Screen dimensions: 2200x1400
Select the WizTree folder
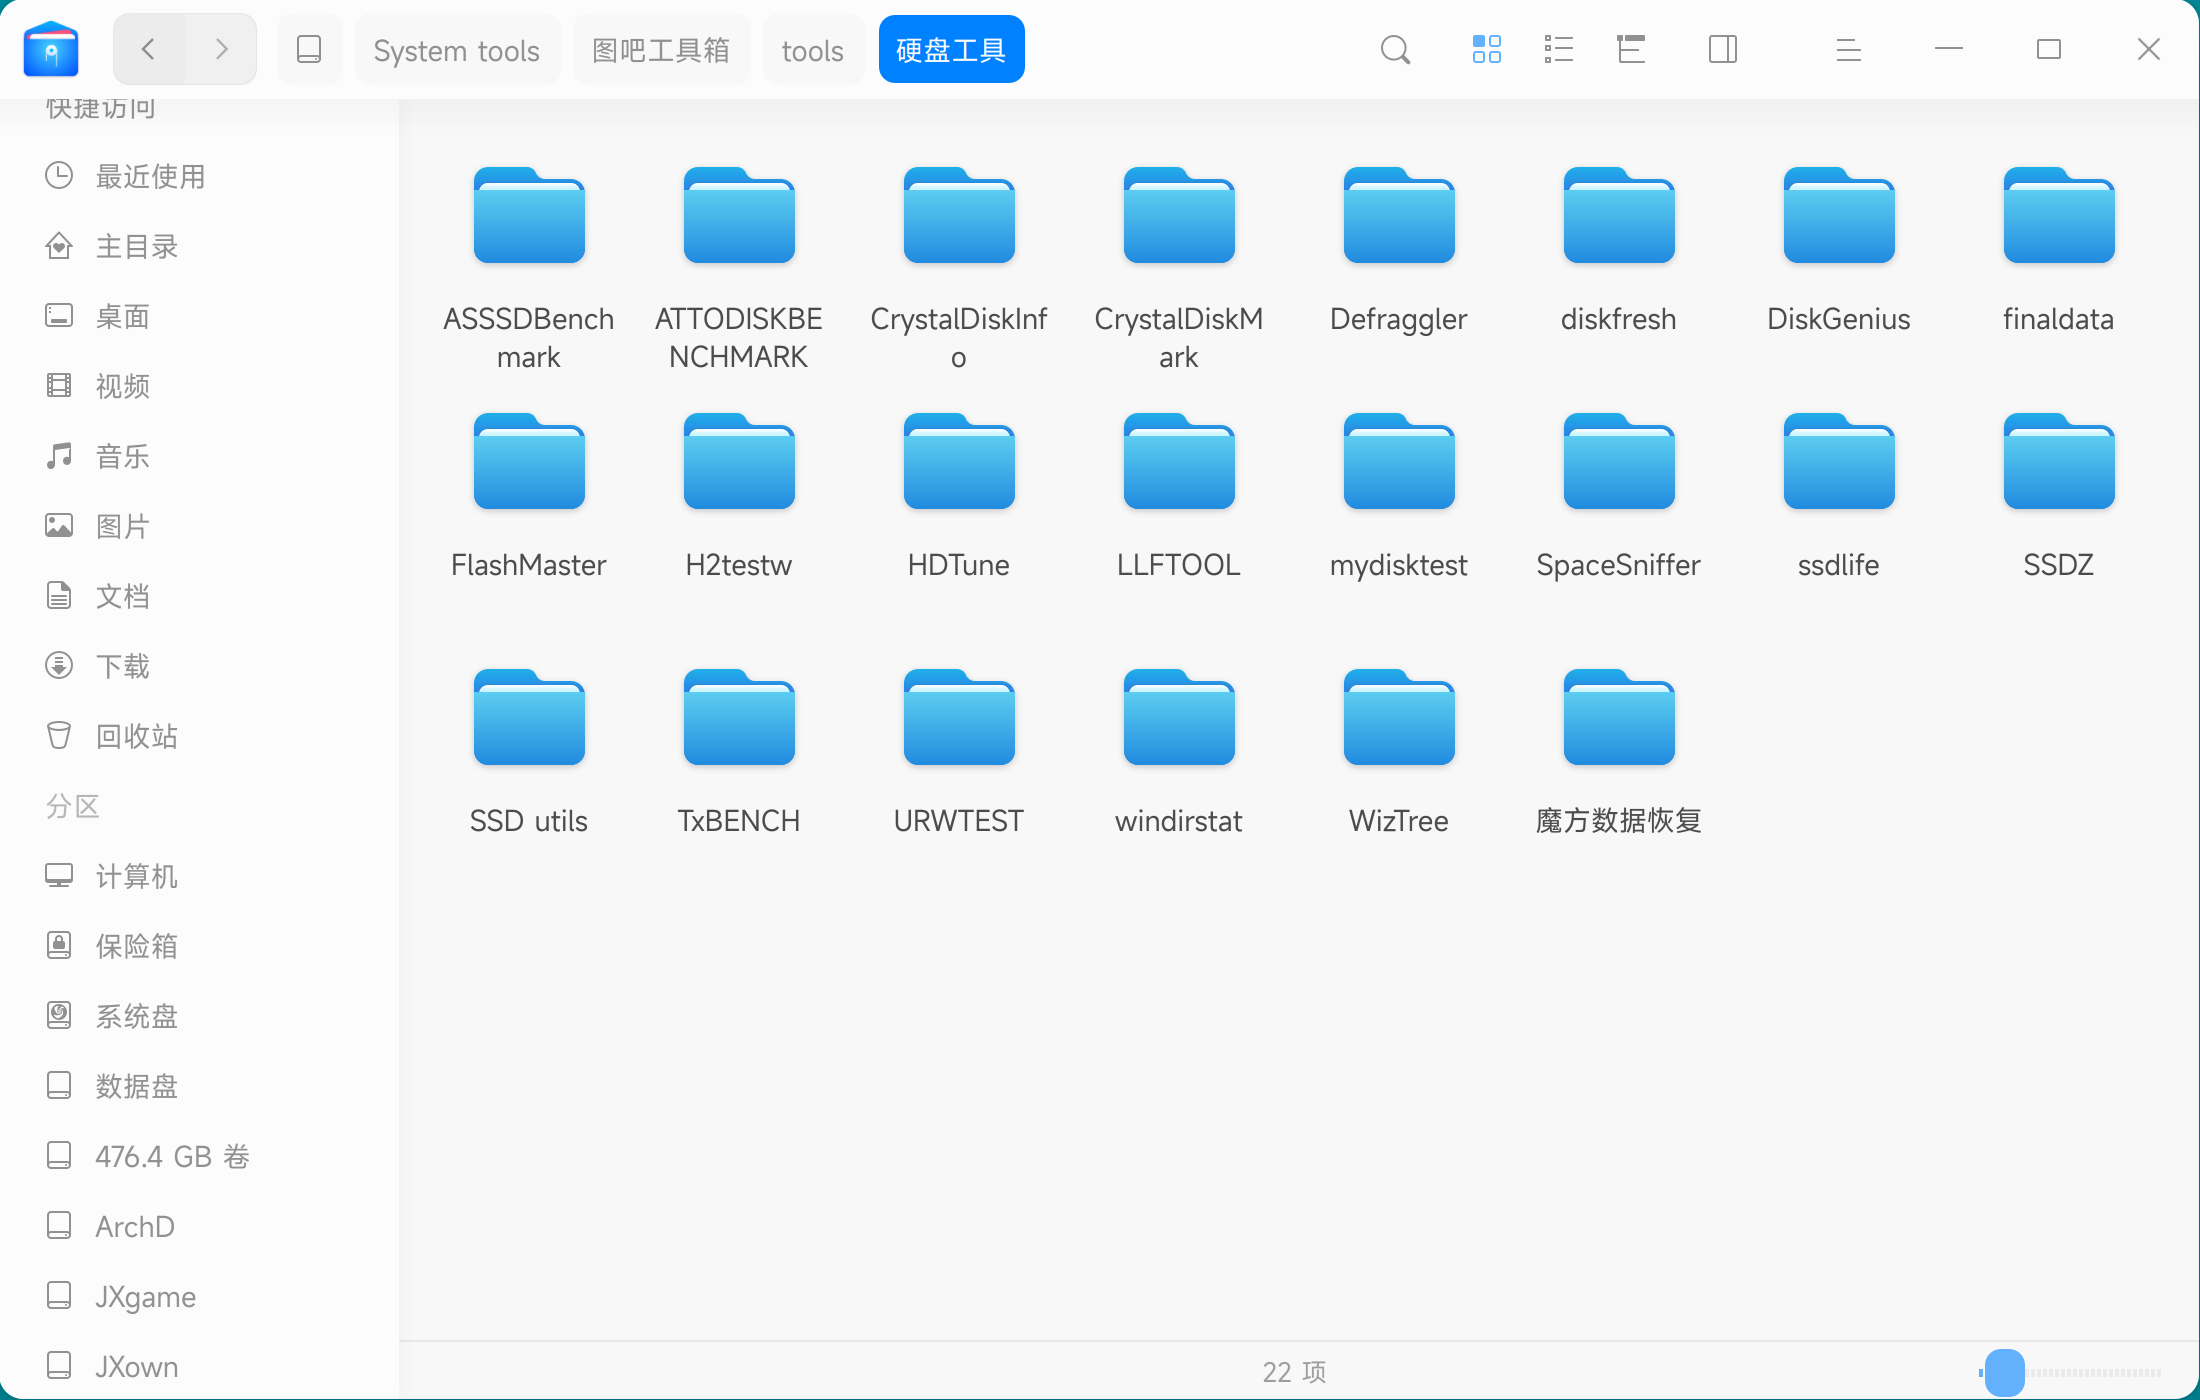pos(1399,752)
